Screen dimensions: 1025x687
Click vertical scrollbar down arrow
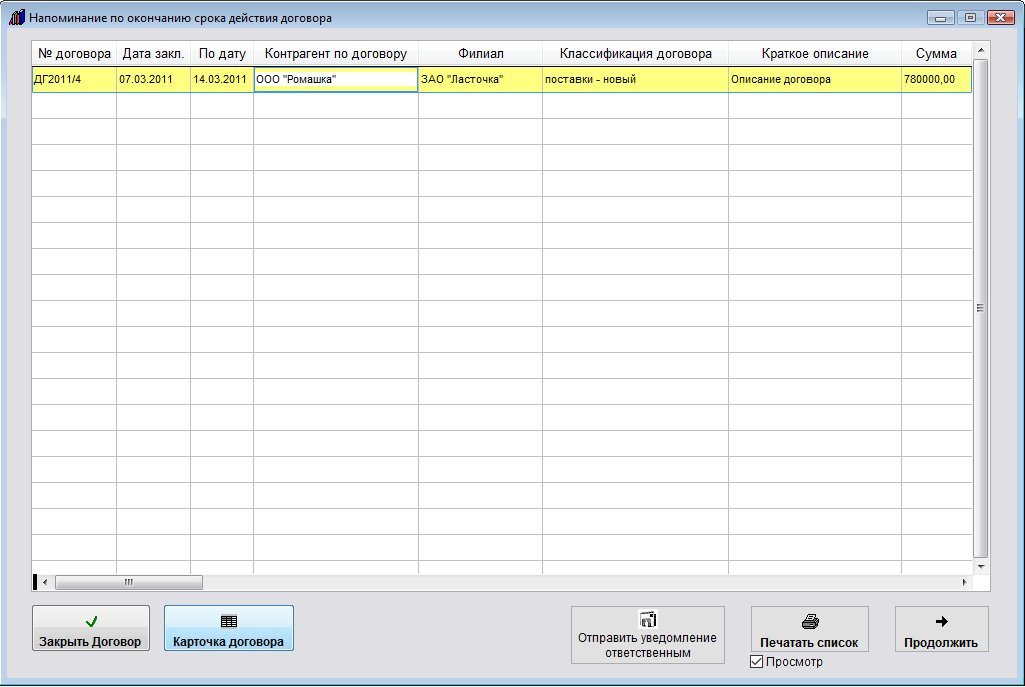coord(980,566)
